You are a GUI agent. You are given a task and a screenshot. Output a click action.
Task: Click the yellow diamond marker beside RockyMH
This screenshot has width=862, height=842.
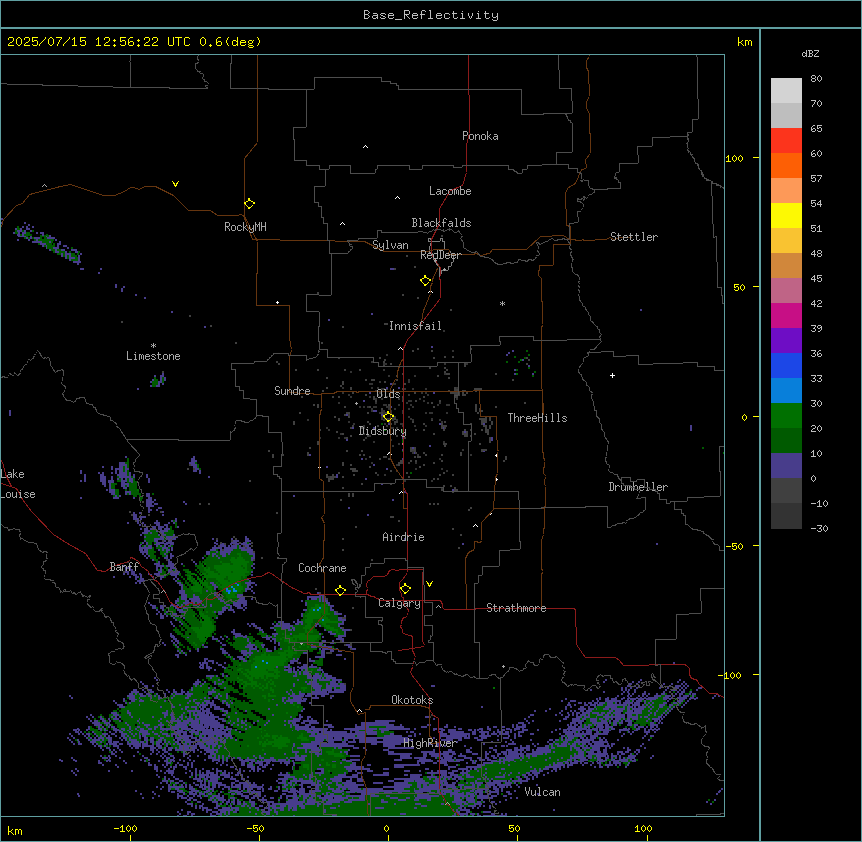(250, 204)
